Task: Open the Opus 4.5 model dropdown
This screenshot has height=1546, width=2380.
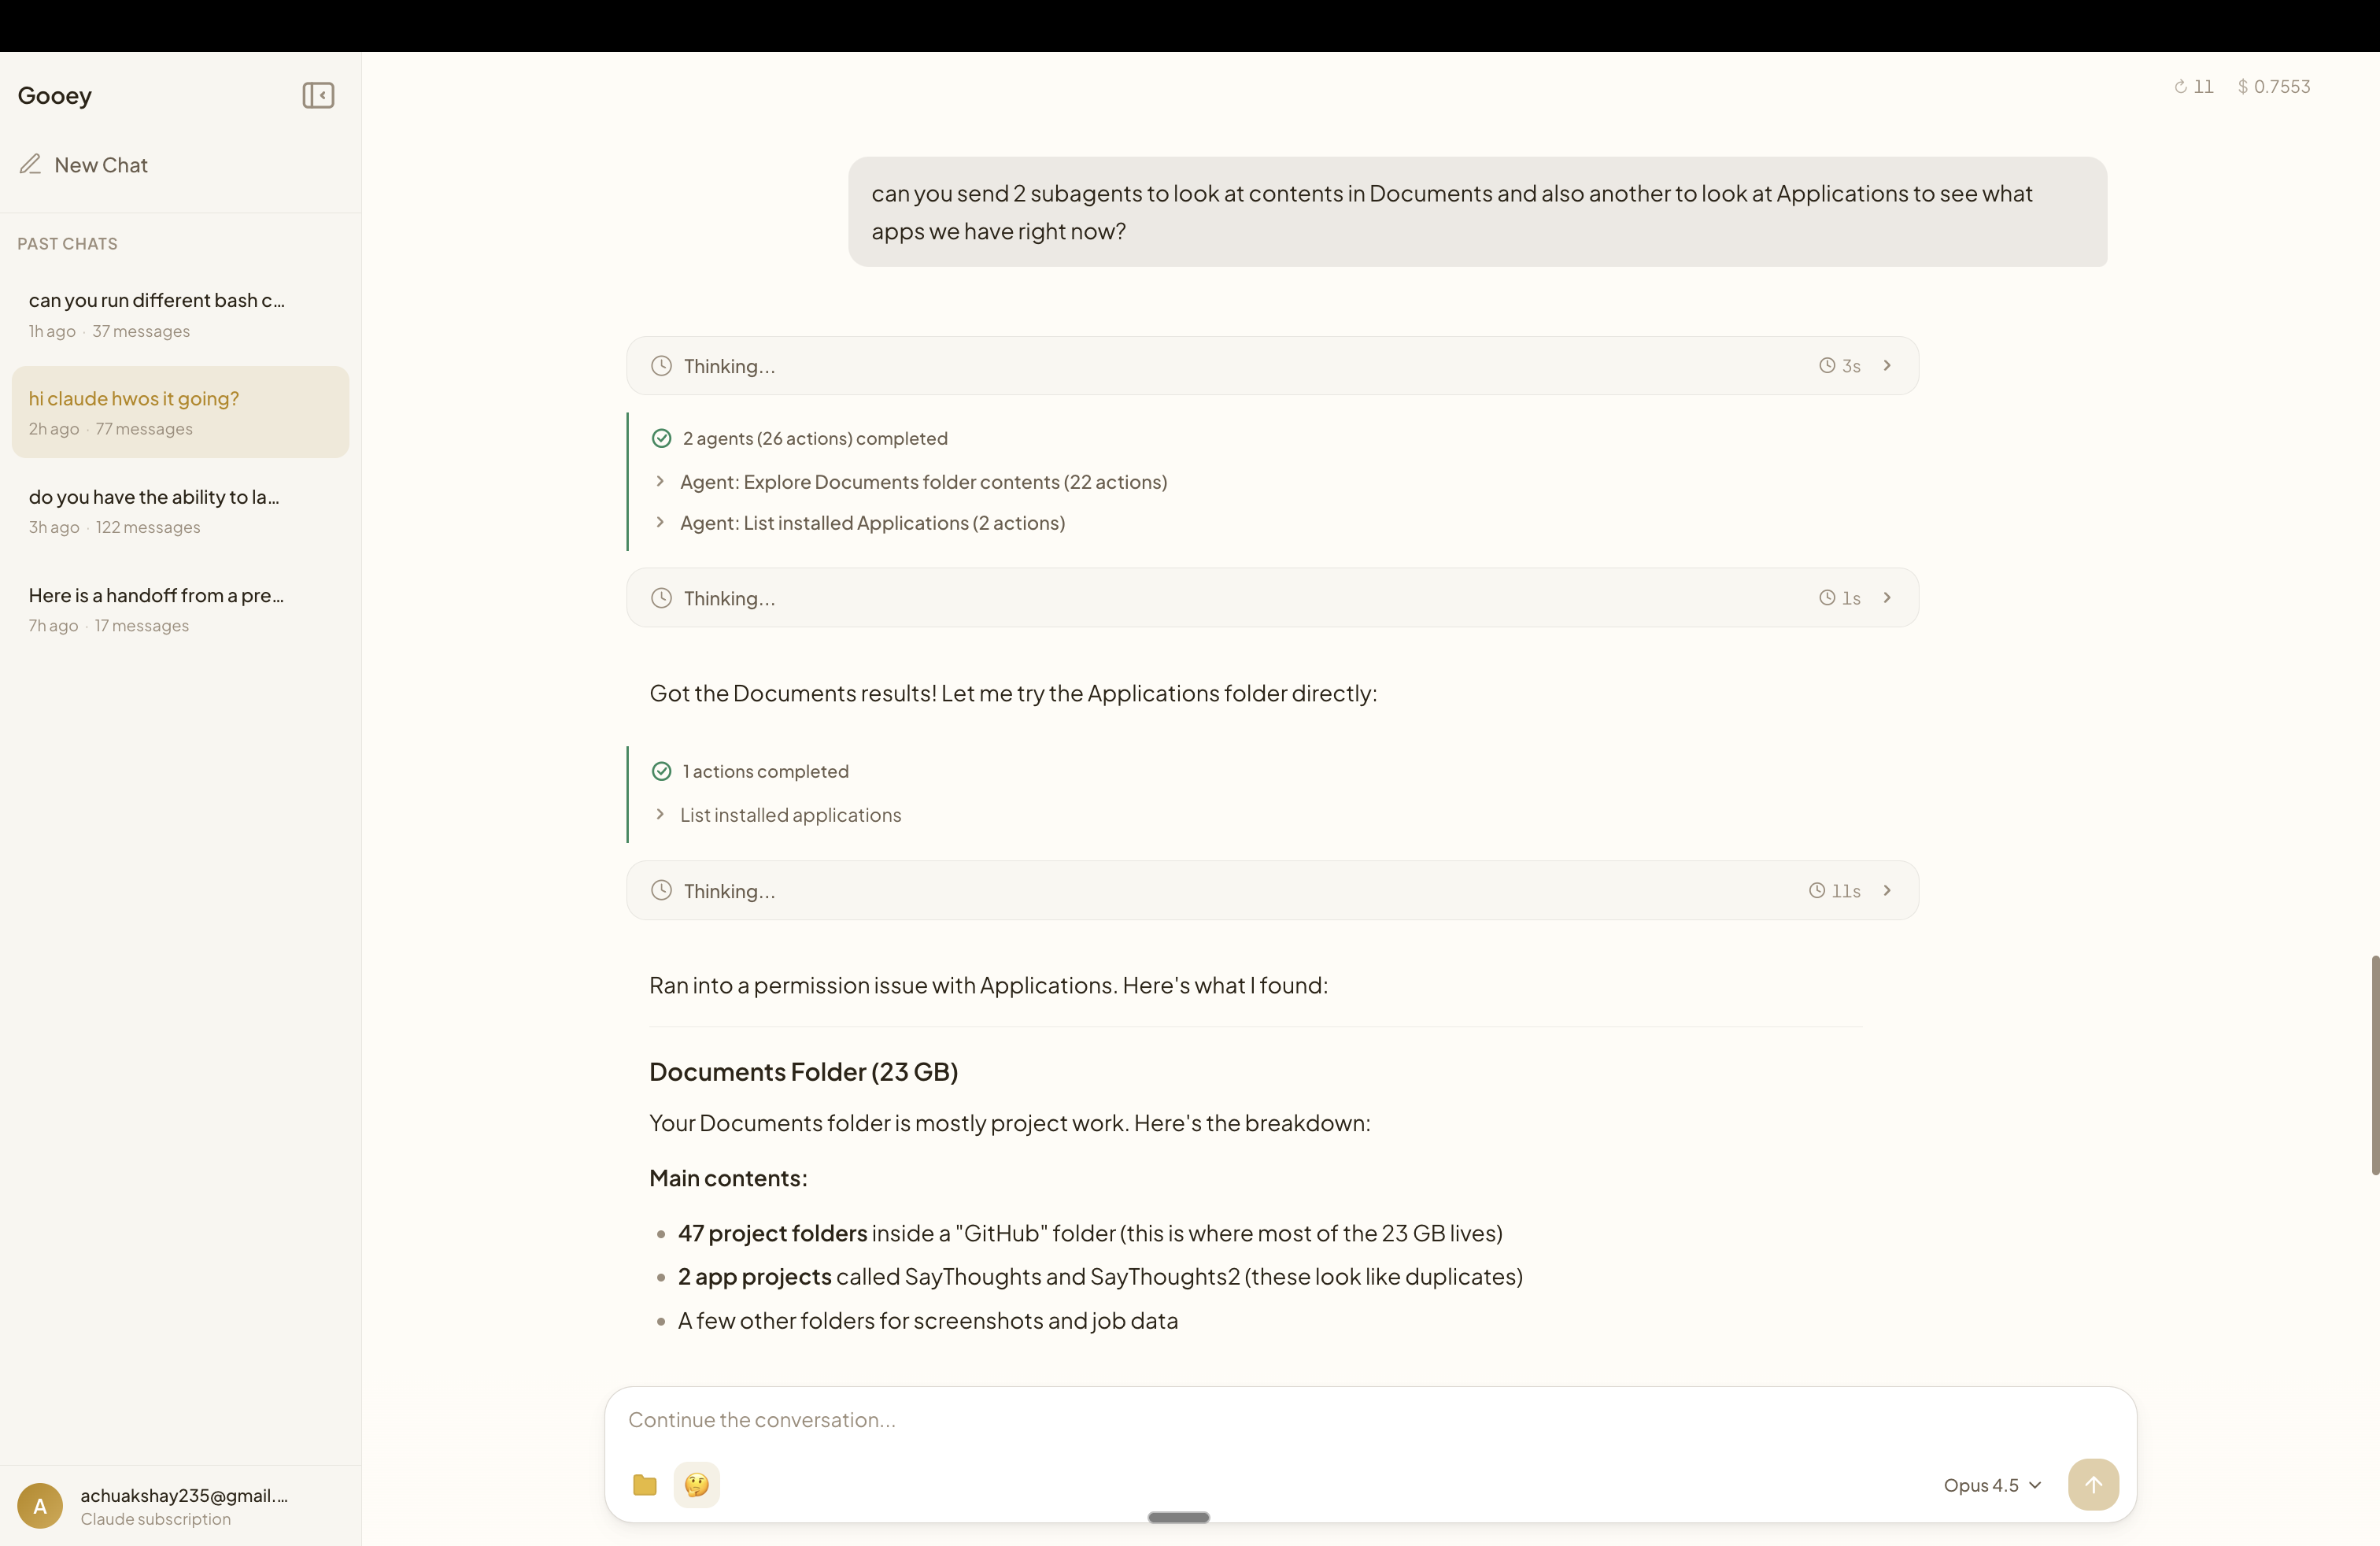Action: point(1991,1485)
